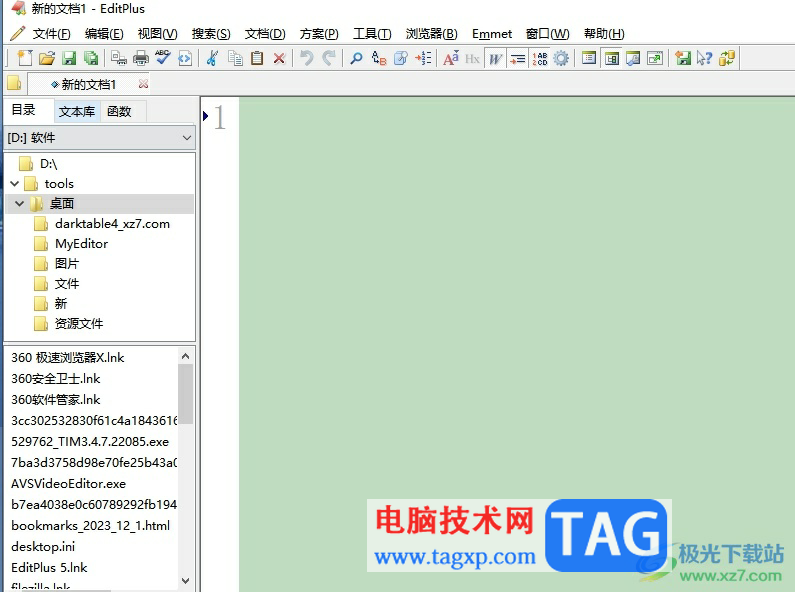Toggle Word Wrap W icon
The width and height of the screenshot is (795, 592).
[x=495, y=58]
